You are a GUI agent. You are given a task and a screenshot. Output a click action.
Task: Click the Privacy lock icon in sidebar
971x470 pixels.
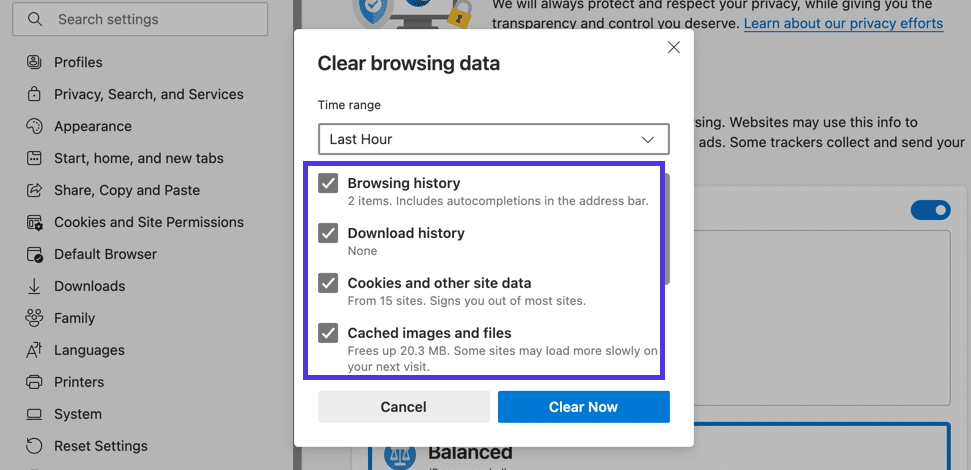tap(34, 94)
